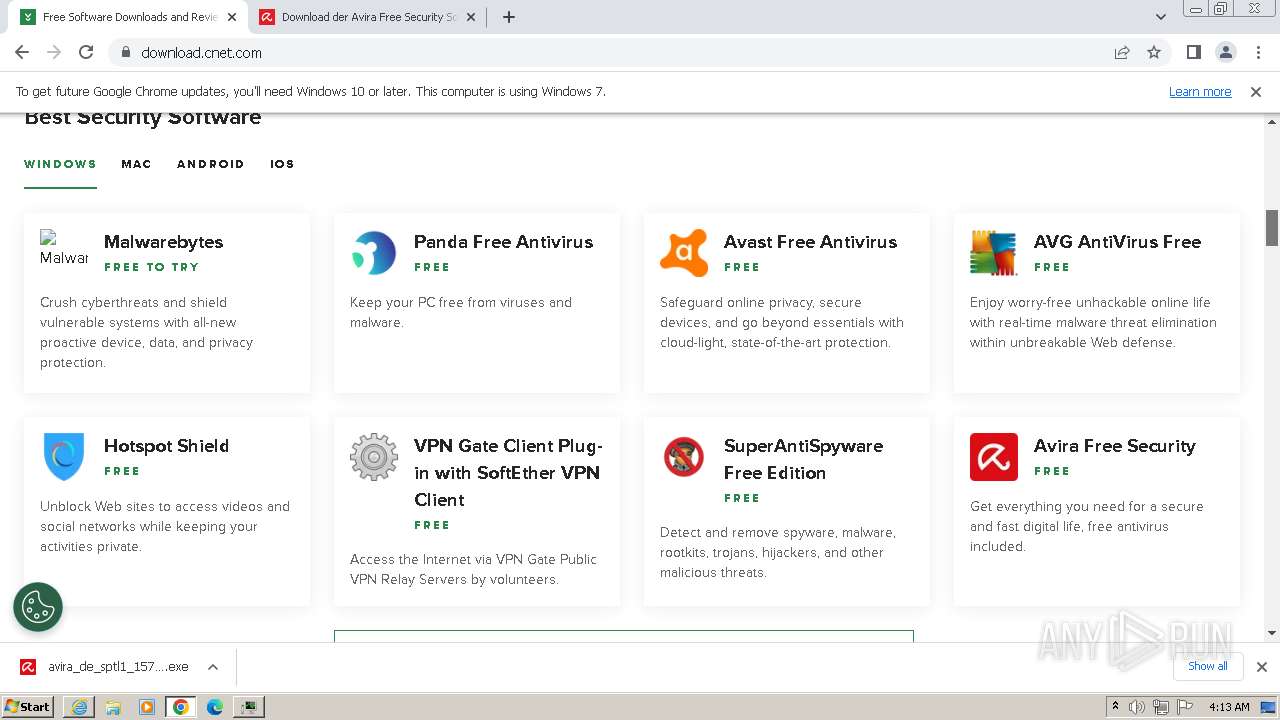Open Chrome three-dot menu
1280x720 pixels.
1257,52
